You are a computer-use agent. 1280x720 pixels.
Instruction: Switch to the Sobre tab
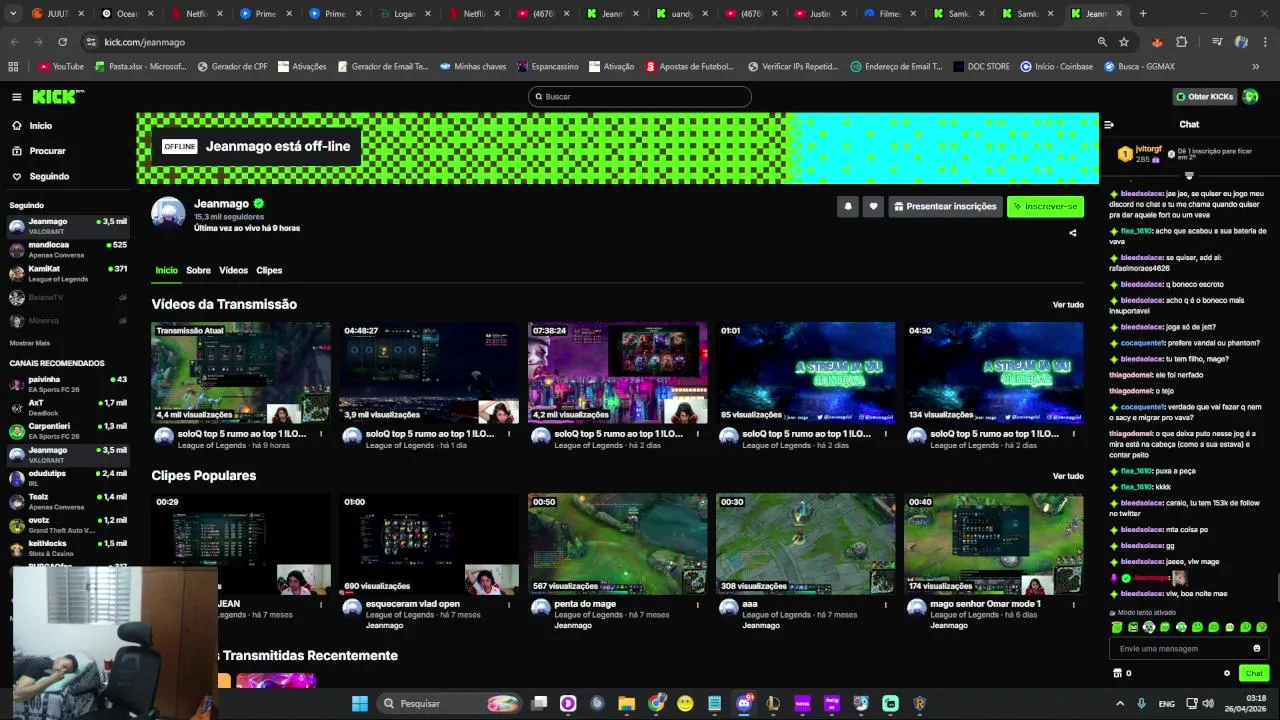tap(198, 270)
